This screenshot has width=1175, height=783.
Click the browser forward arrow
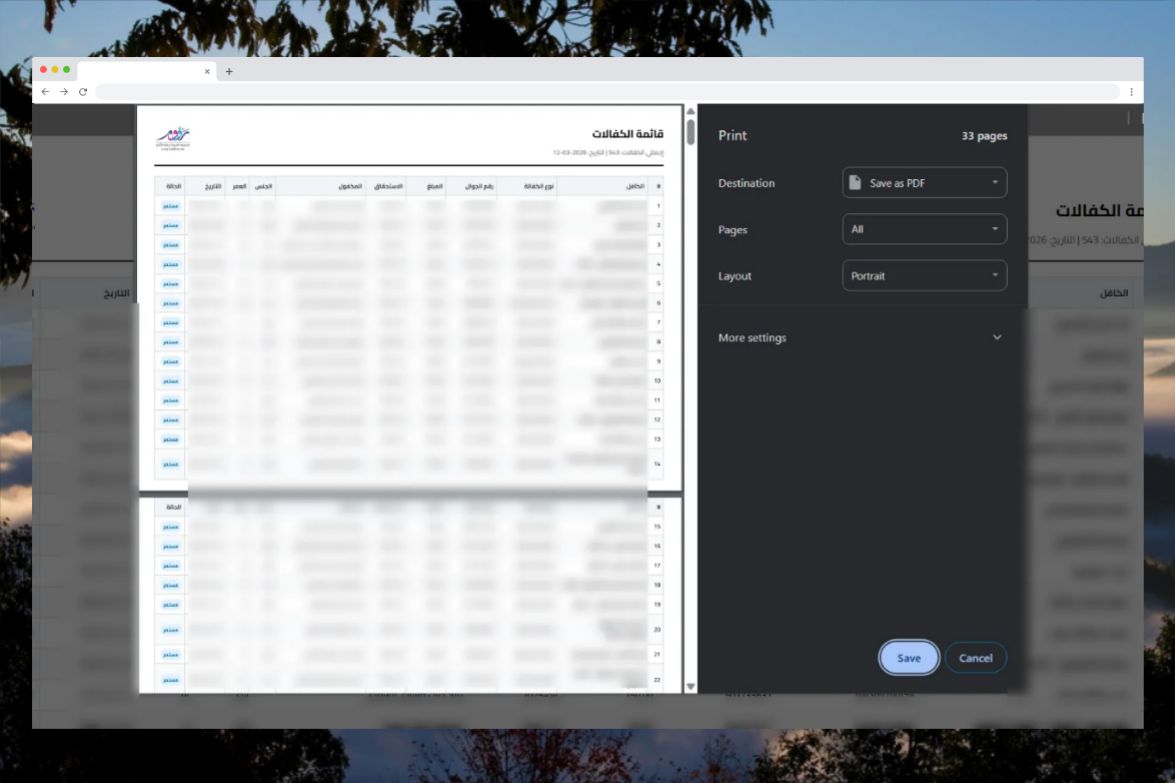tap(64, 91)
